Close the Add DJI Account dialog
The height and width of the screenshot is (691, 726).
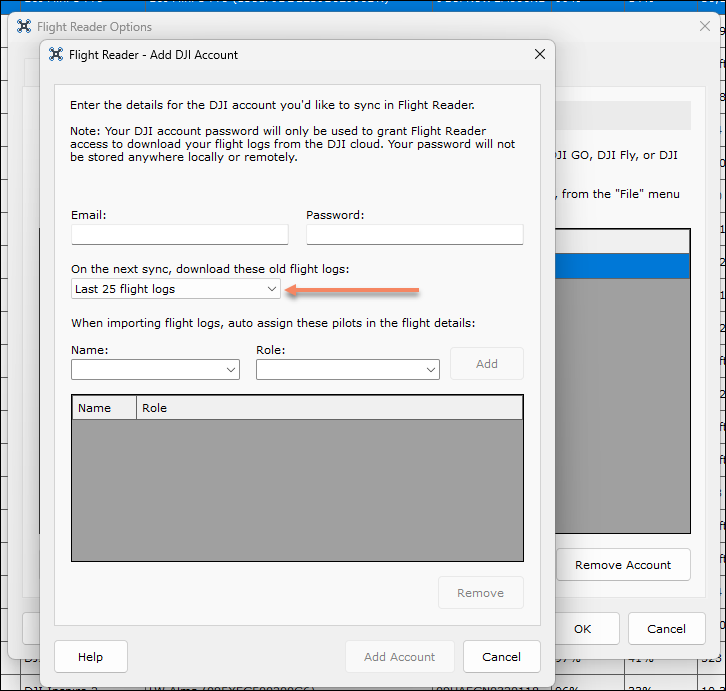click(539, 55)
